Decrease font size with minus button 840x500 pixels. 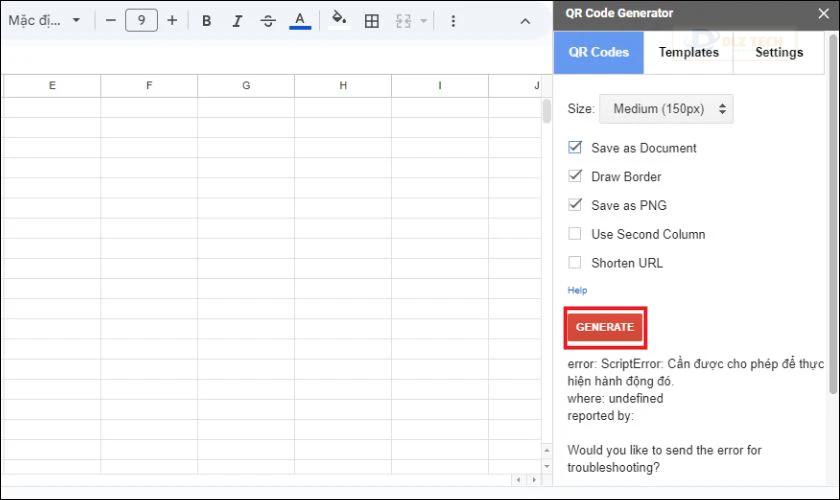pyautogui.click(x=111, y=21)
